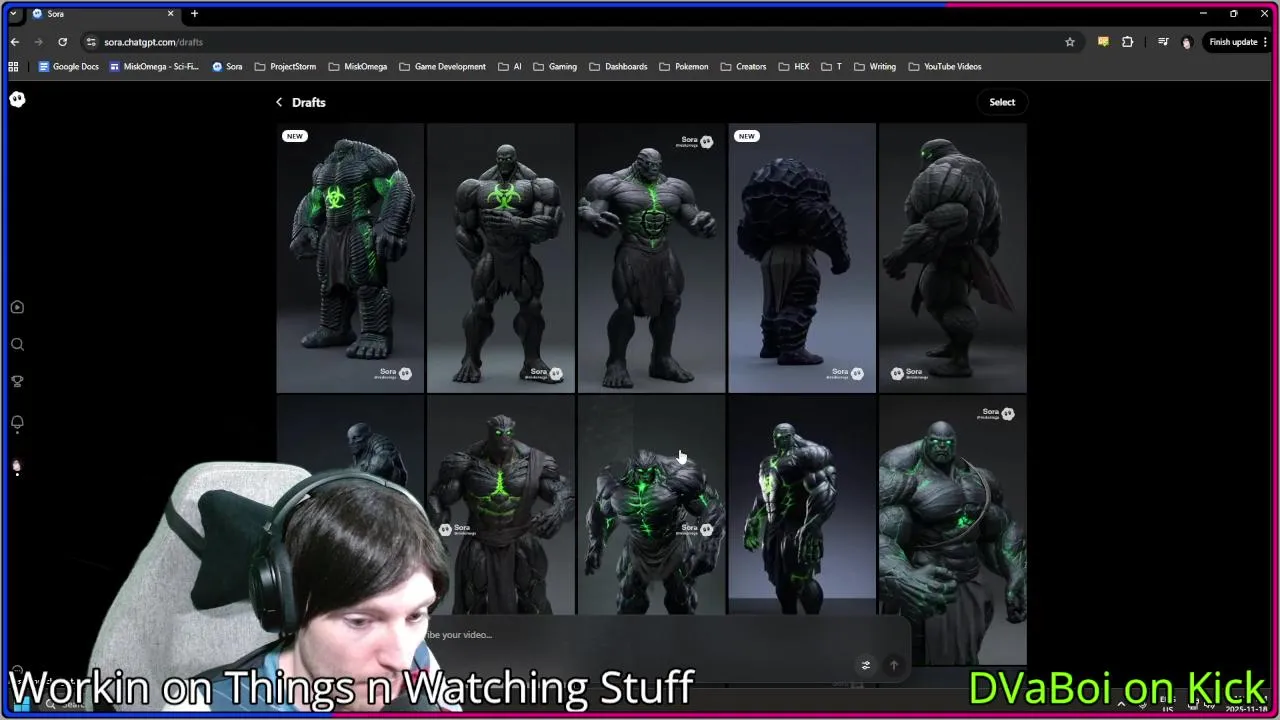Reload the Sora page

click(x=63, y=42)
